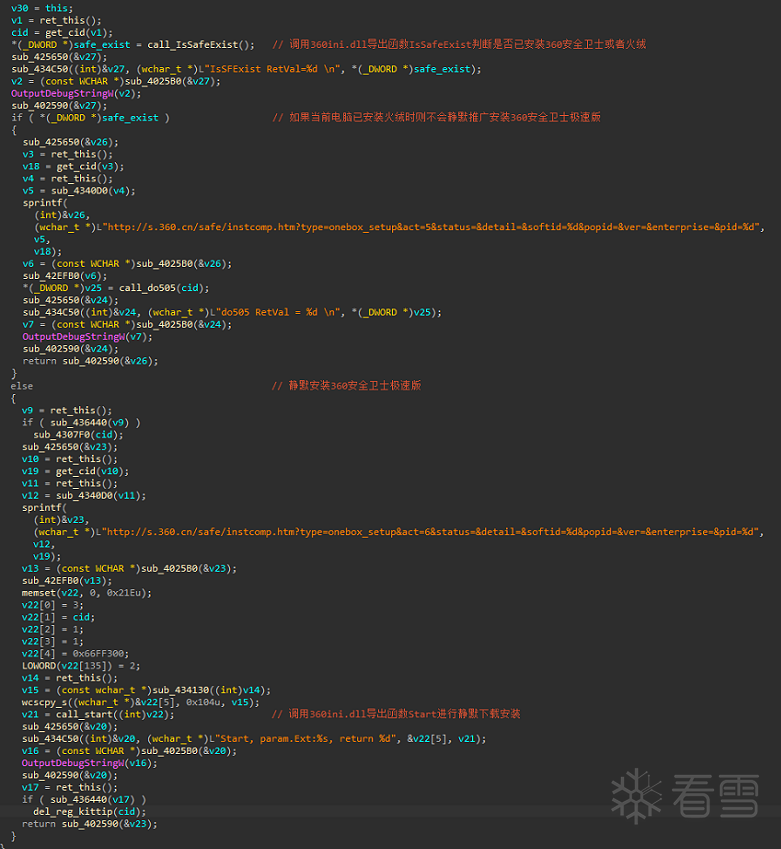Select the line 'v1 = ret_this();'
The image size is (781, 849).
tap(56, 21)
